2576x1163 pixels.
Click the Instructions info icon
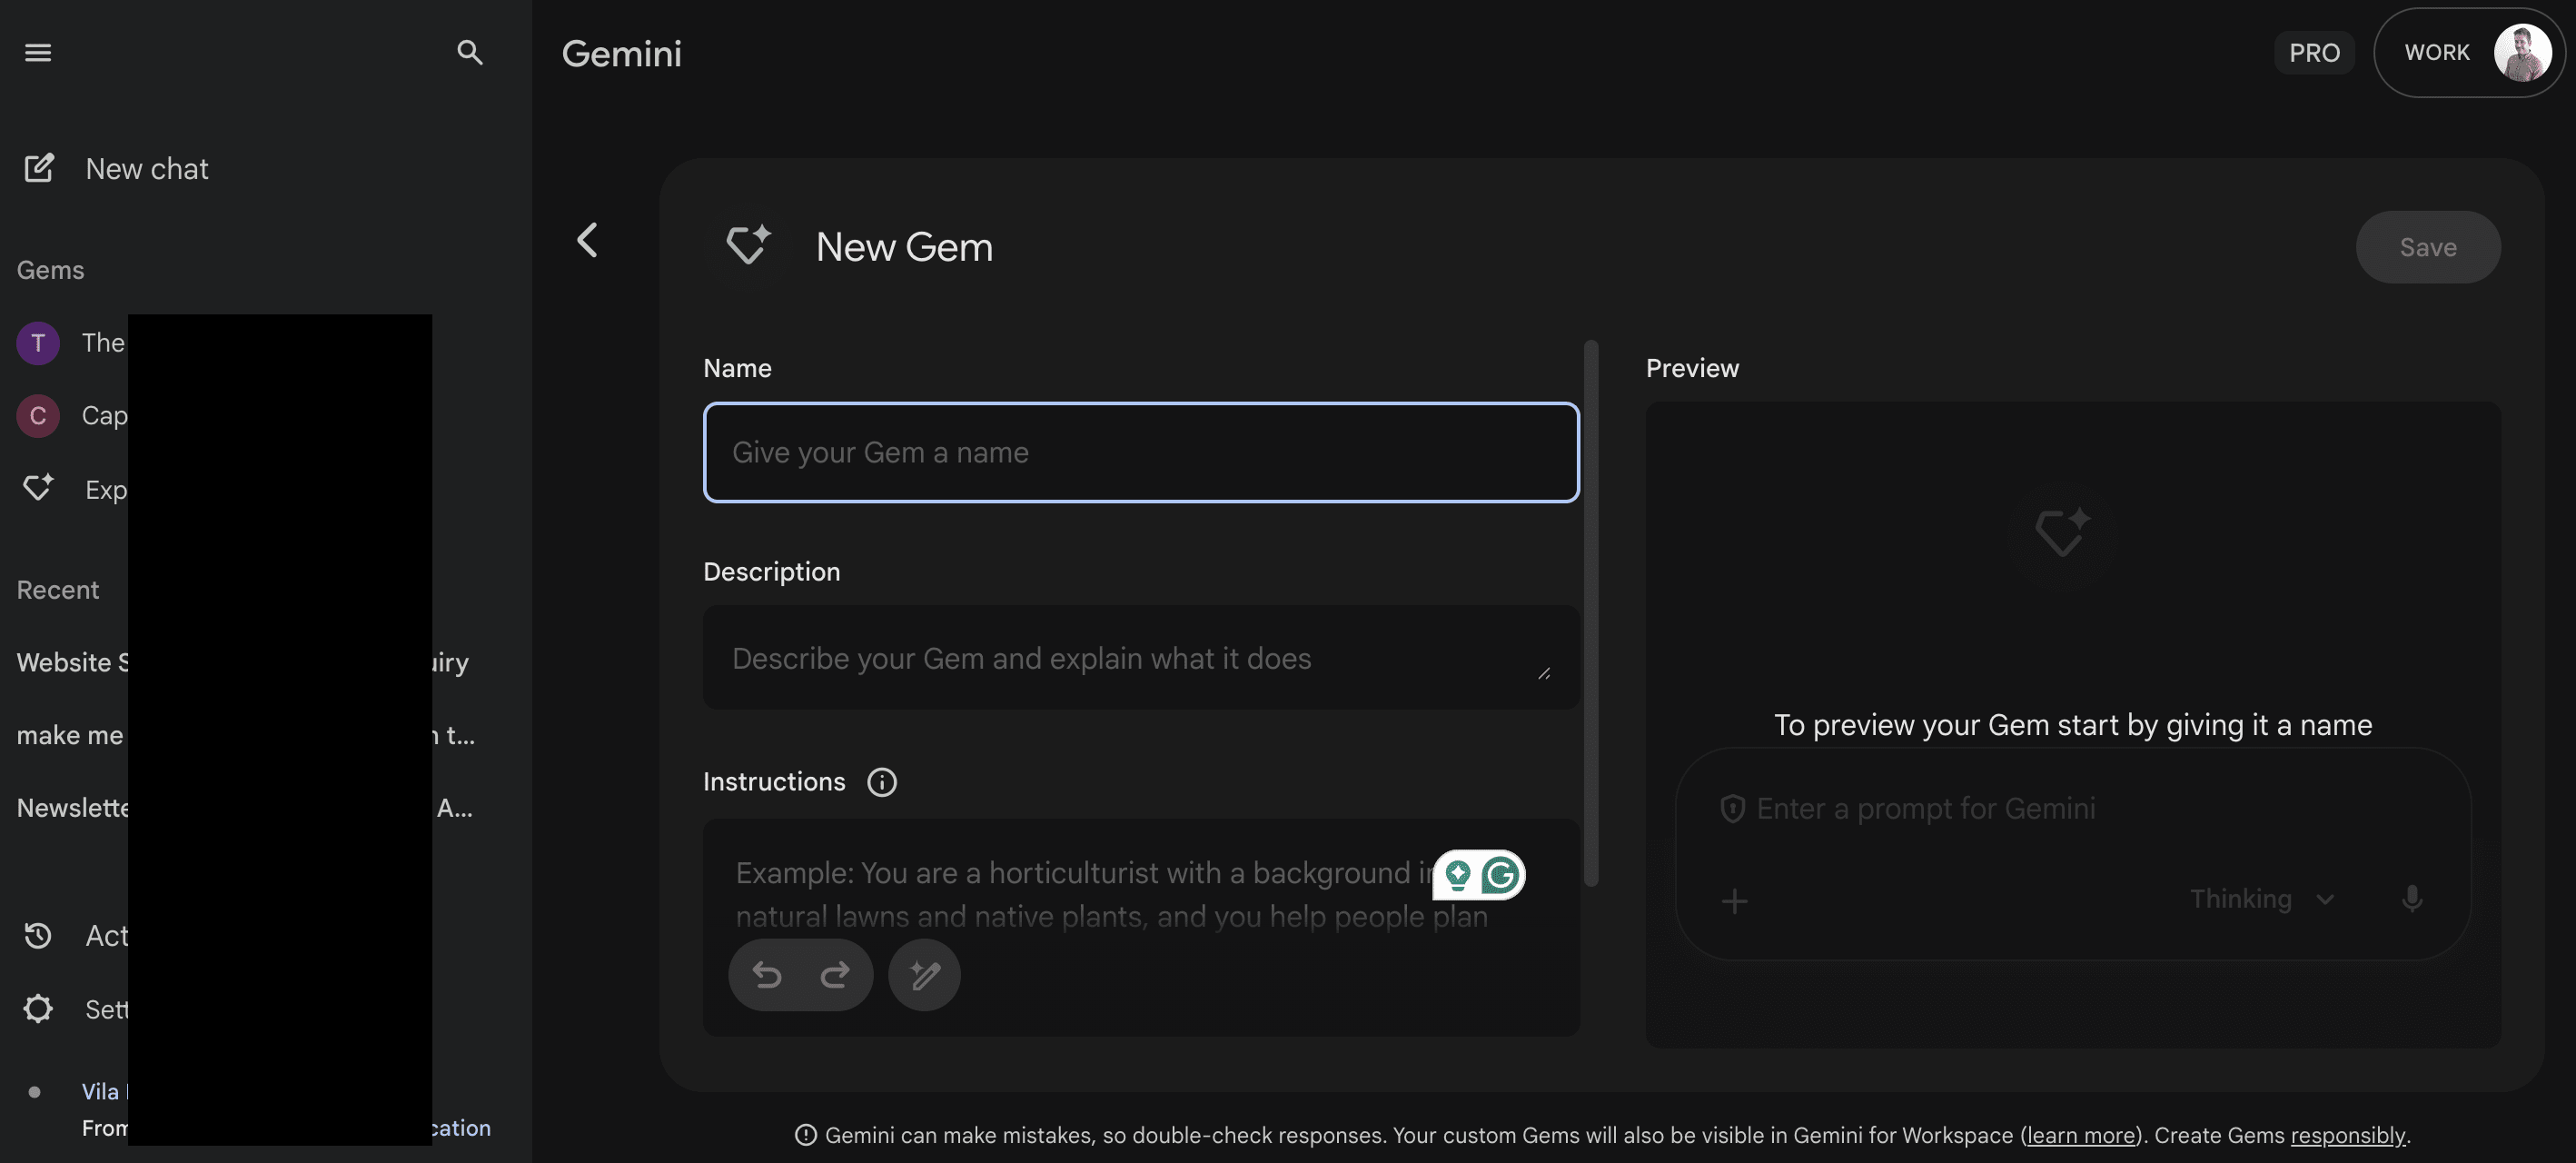(881, 782)
